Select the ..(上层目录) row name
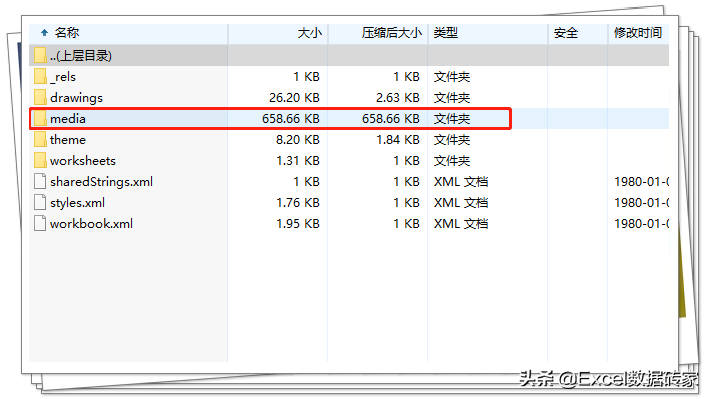 [x=81, y=56]
